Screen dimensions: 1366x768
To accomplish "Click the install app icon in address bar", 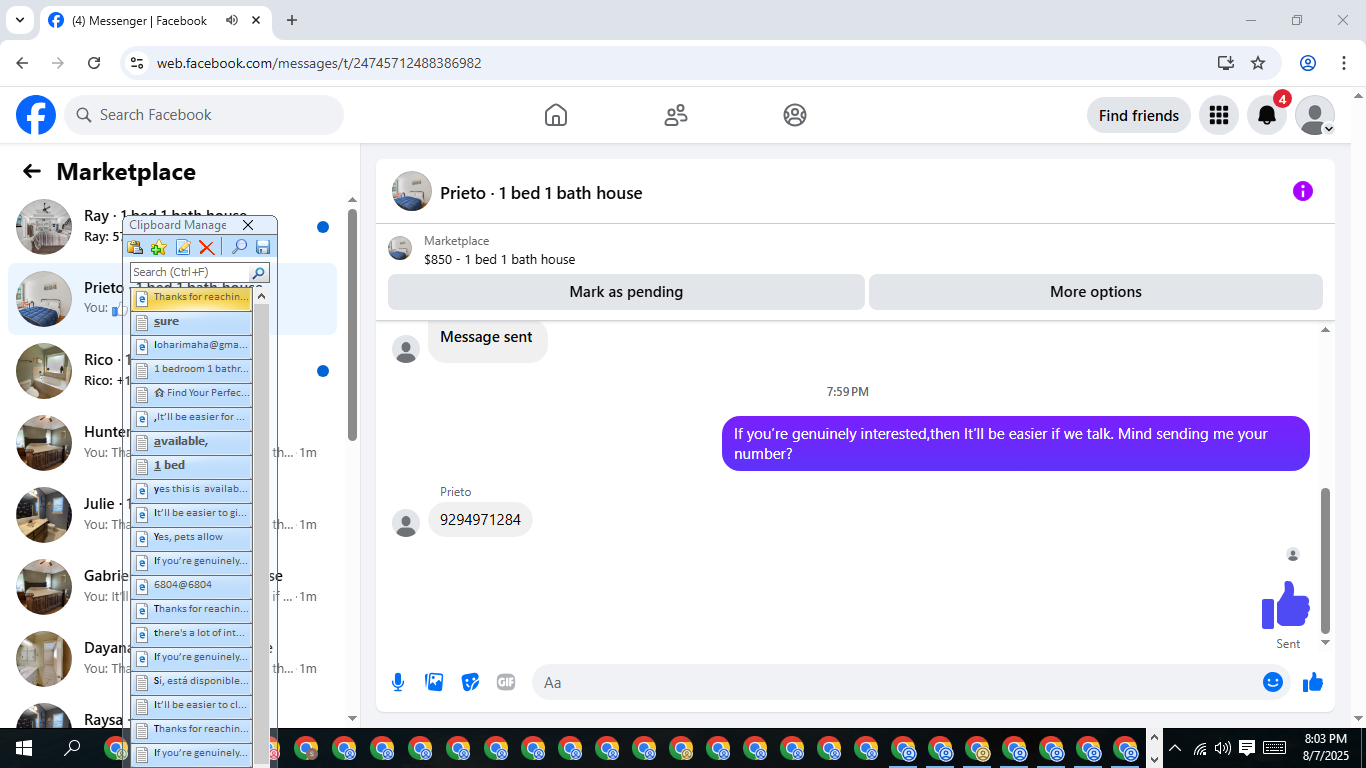I will pyautogui.click(x=1226, y=63).
